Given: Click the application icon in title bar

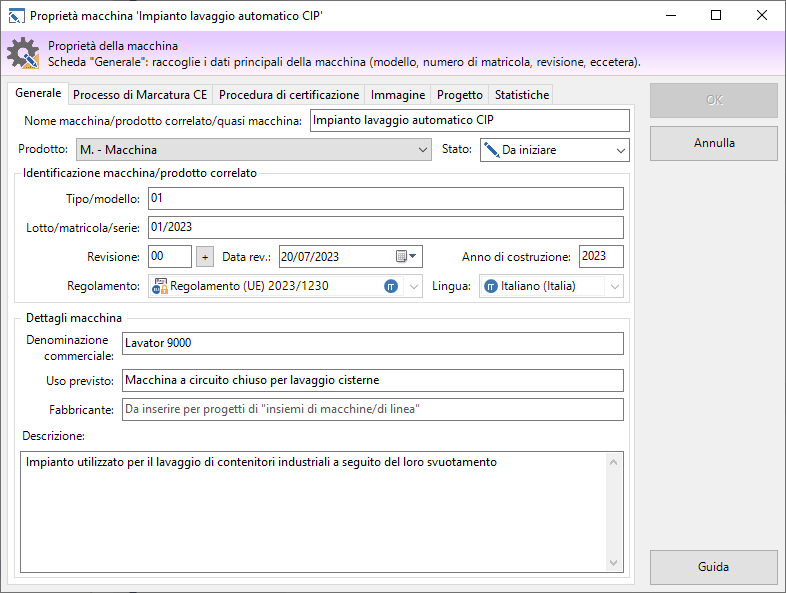Looking at the screenshot, I should [16, 16].
